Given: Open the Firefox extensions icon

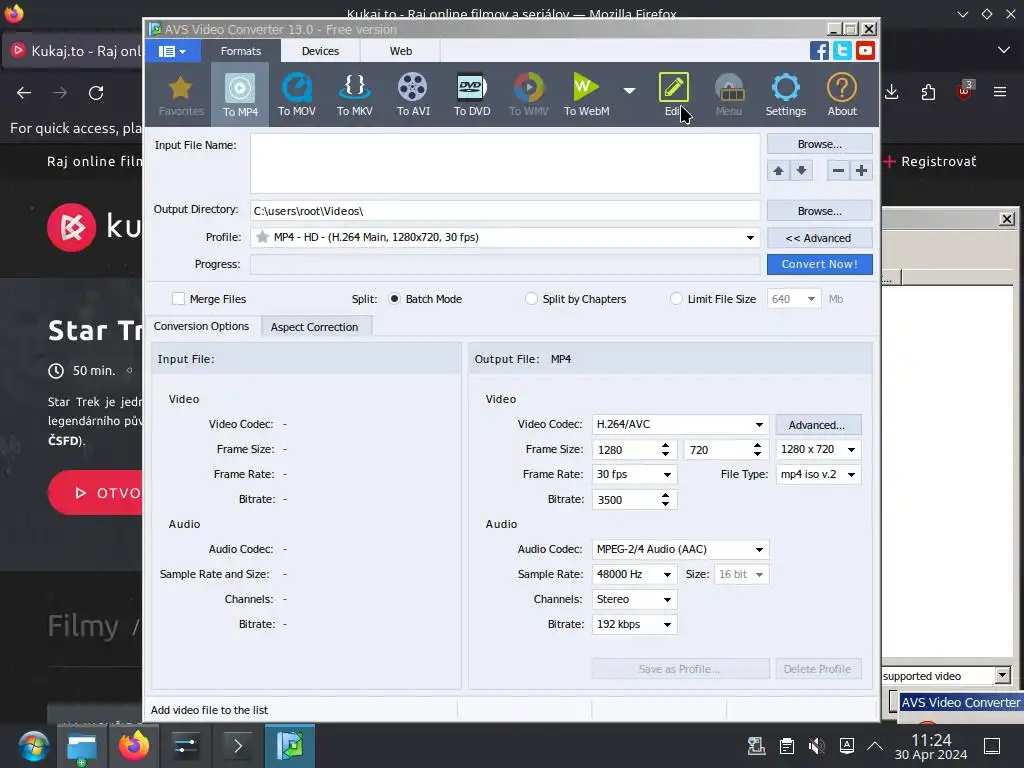Looking at the screenshot, I should coord(928,92).
